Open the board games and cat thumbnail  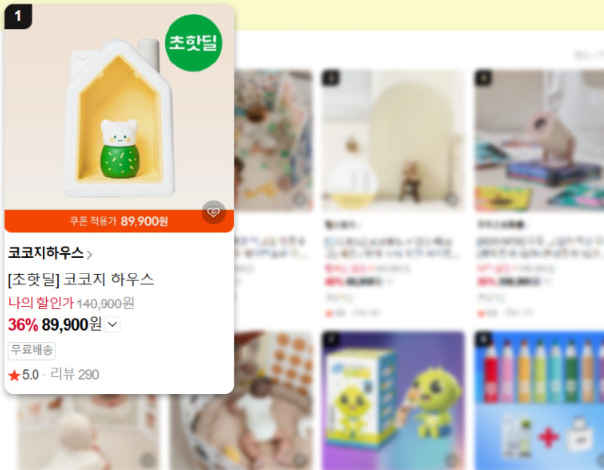pos(539,141)
